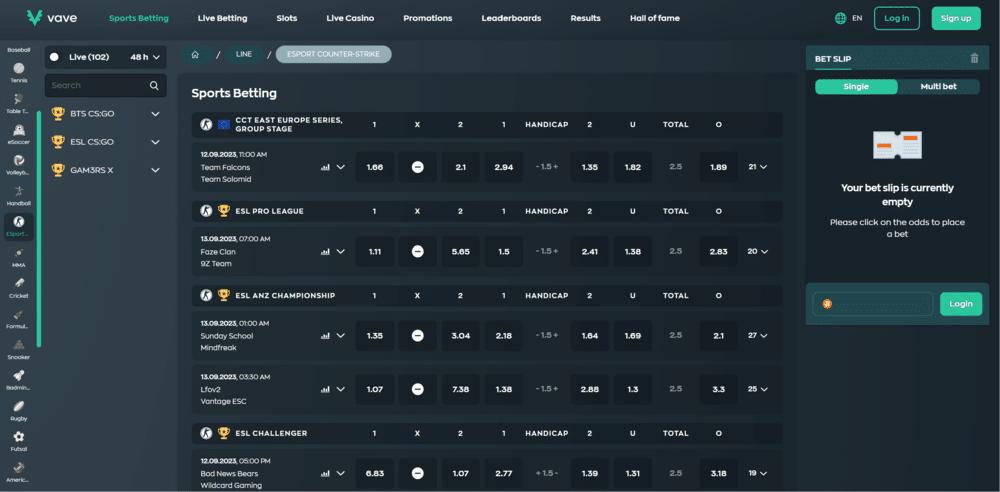
Task: Open the Promotions menu
Action: [x=428, y=18]
